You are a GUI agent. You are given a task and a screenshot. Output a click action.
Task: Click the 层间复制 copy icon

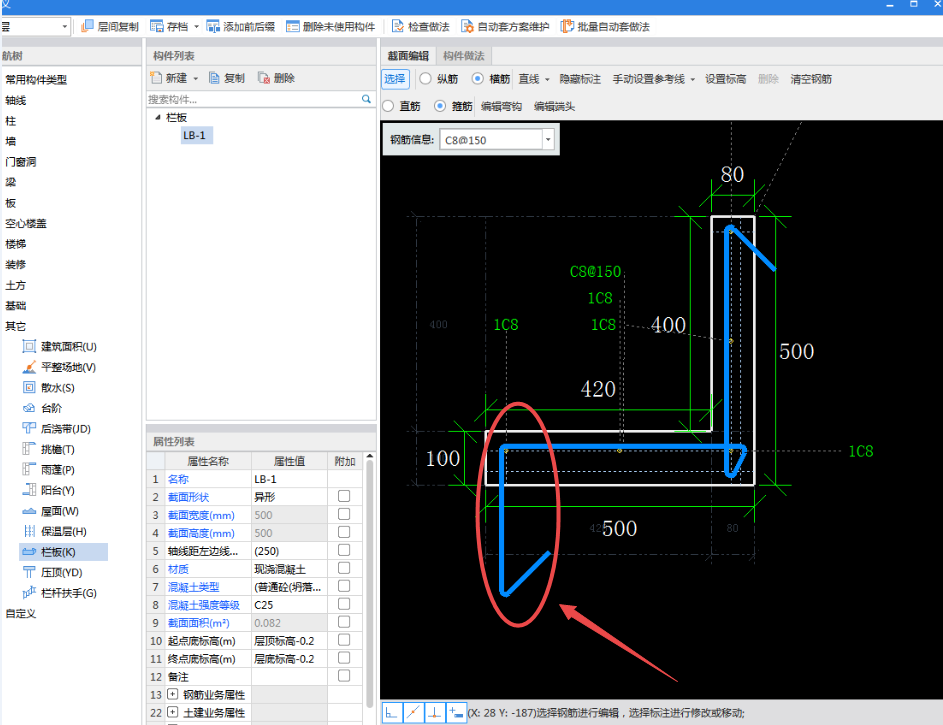pyautogui.click(x=87, y=26)
